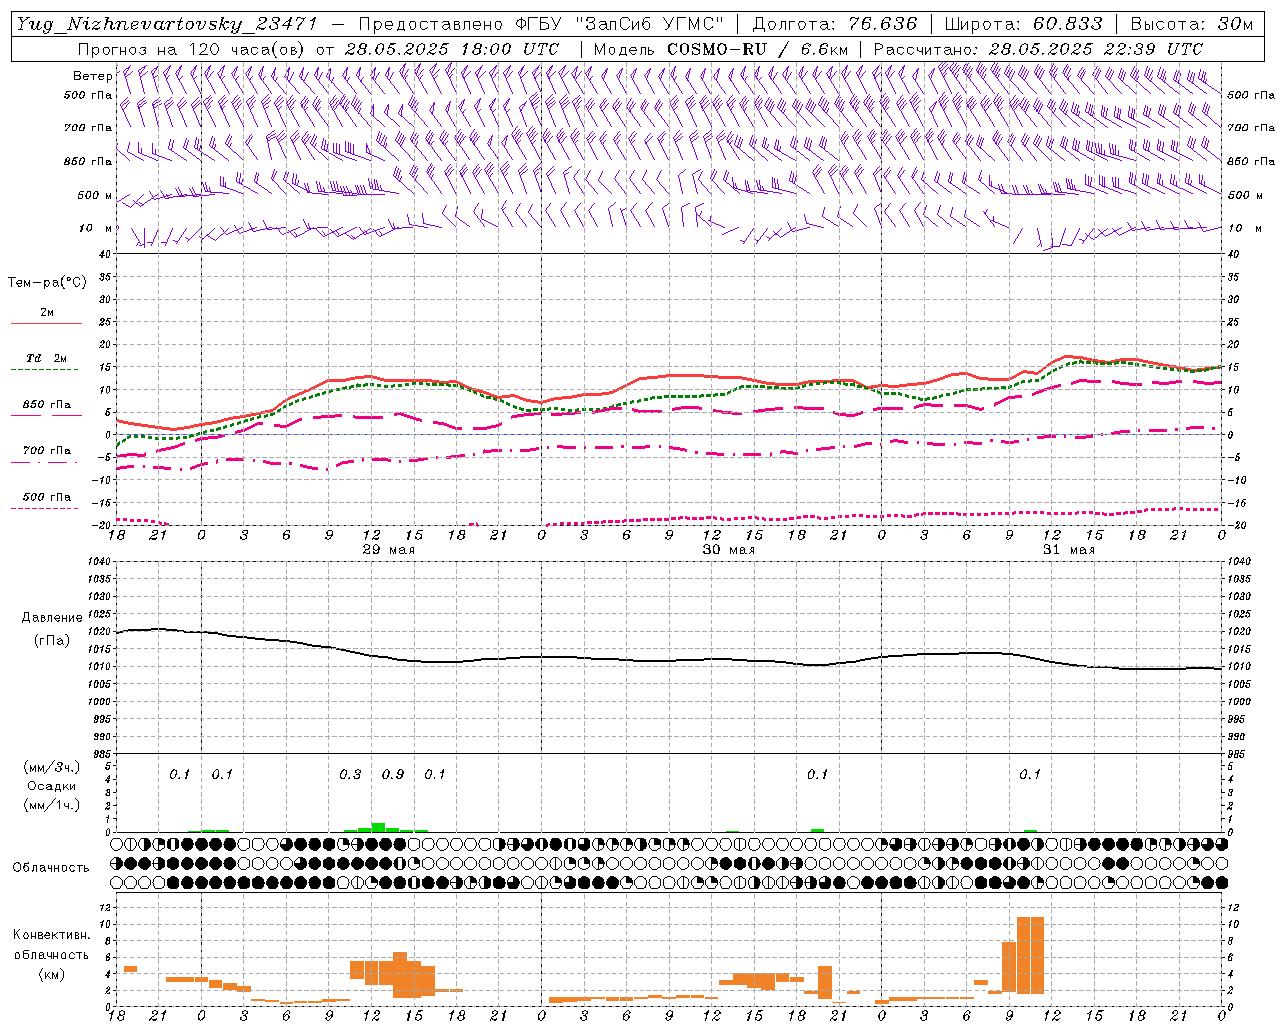The height and width of the screenshot is (1024, 1280).
Task: Click the 0.3 precipitation amount
Action: [350, 774]
